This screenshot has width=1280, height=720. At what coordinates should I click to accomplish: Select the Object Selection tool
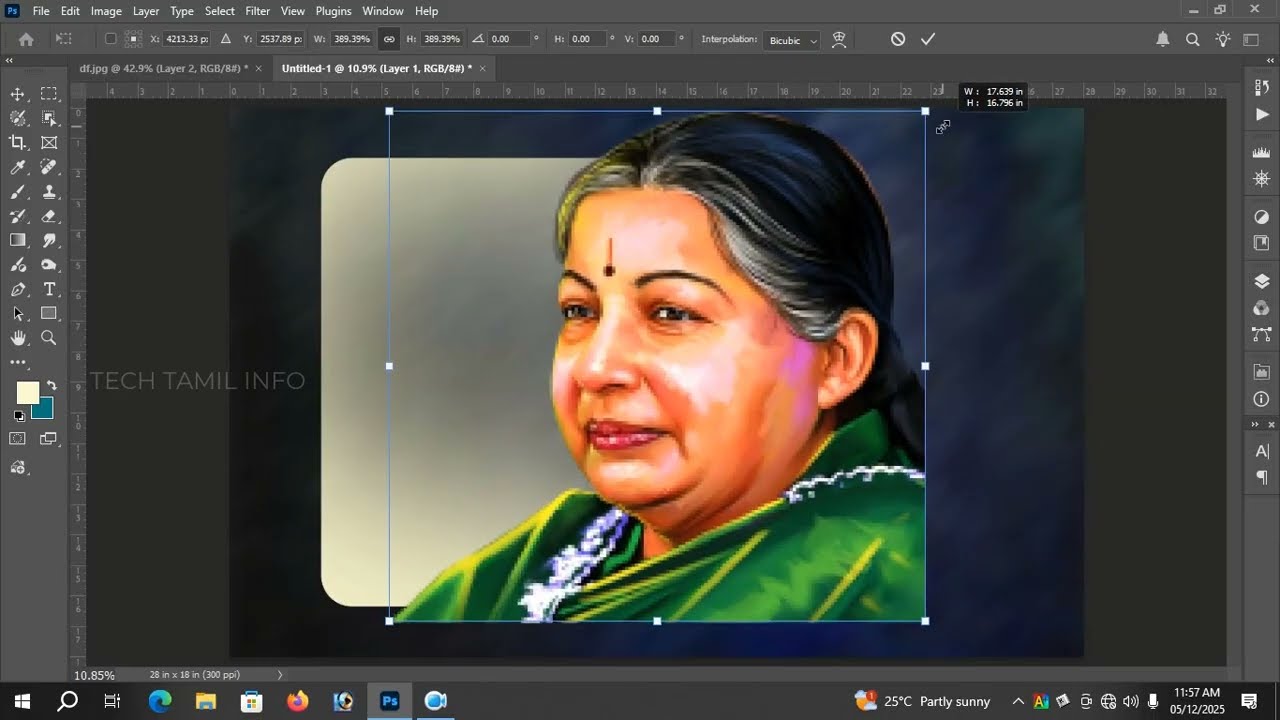48,118
